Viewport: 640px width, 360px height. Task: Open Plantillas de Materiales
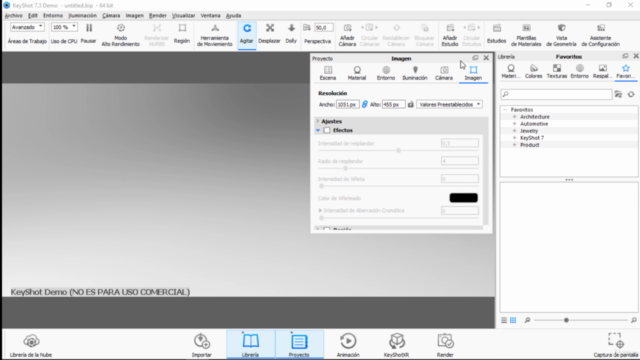point(526,34)
